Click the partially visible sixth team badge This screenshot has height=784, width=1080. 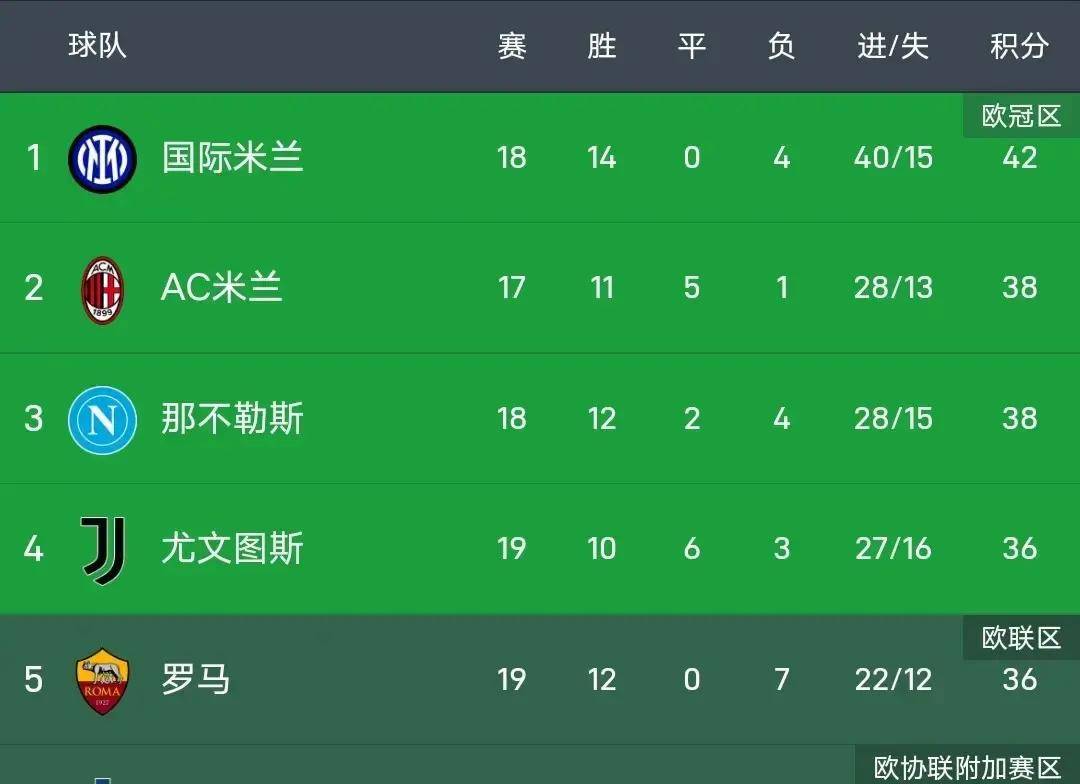point(101,780)
